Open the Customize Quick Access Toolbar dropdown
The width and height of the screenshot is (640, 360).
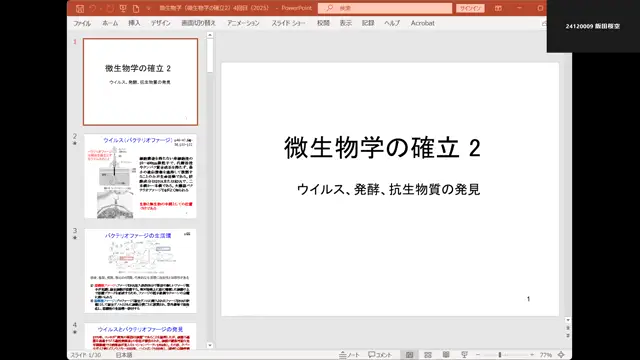point(149,8)
